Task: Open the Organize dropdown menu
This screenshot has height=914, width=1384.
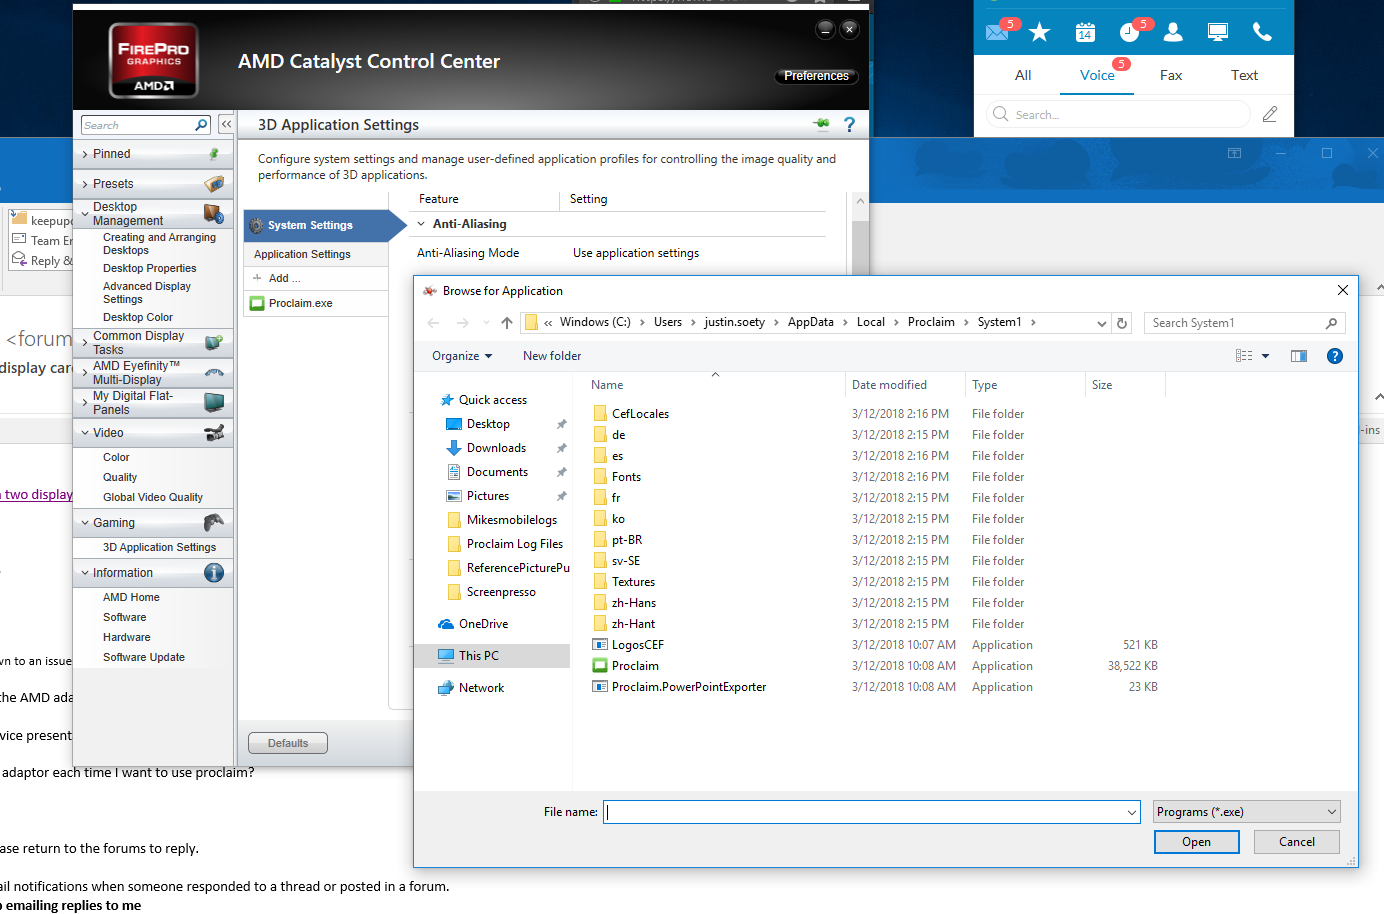Action: (462, 356)
